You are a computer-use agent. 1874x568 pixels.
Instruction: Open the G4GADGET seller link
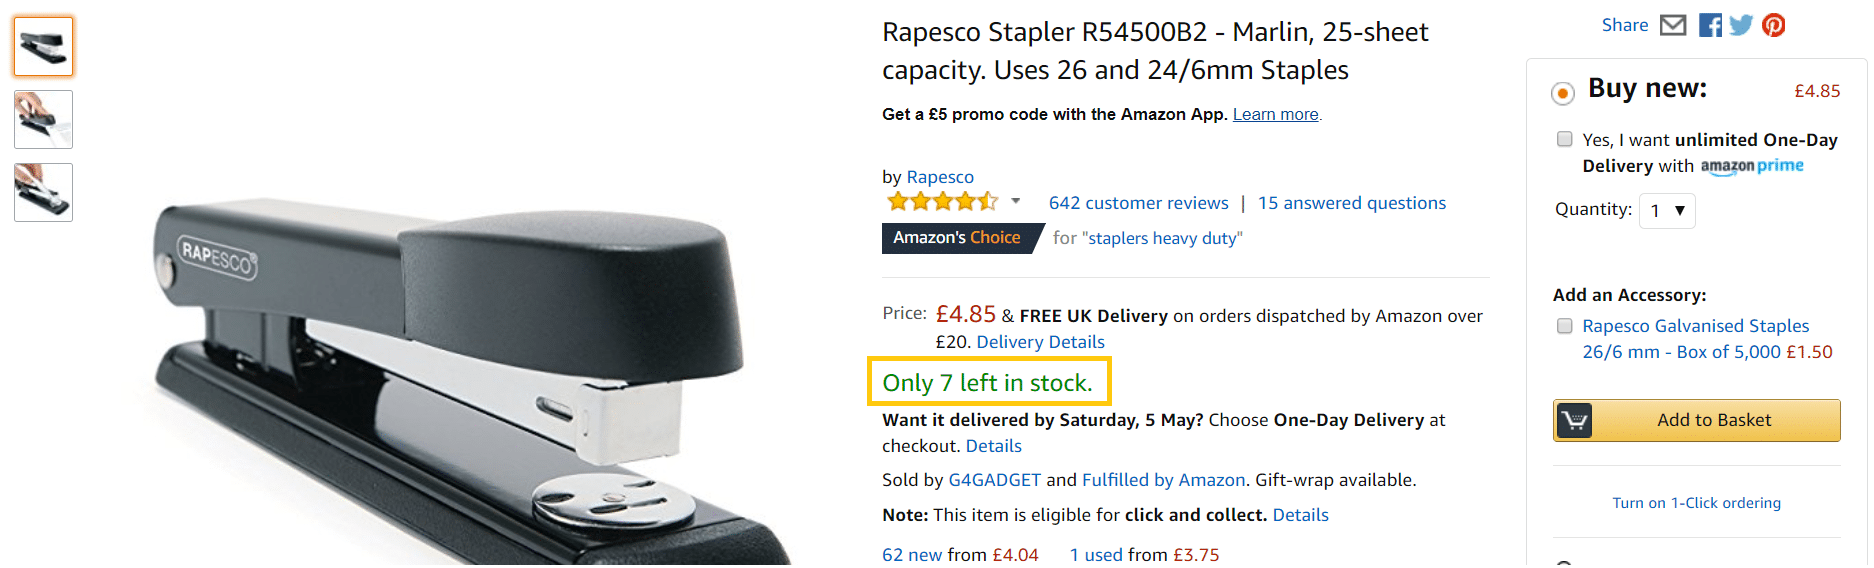tap(994, 480)
